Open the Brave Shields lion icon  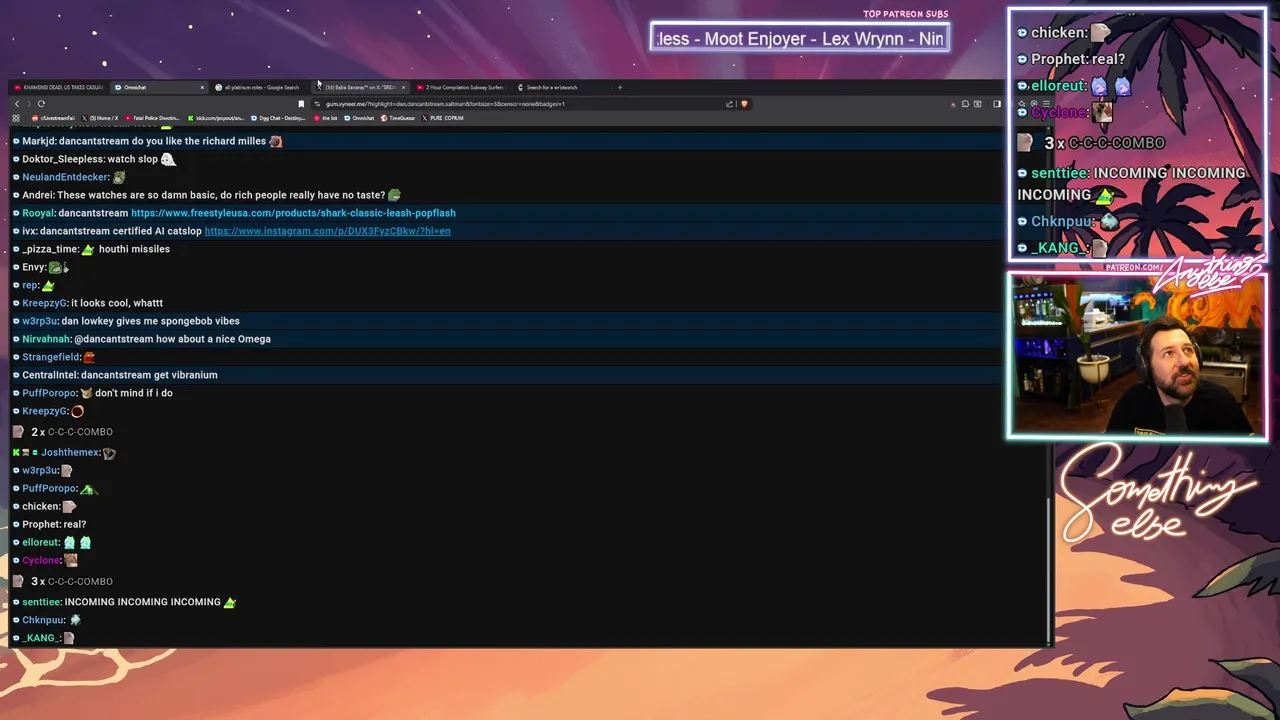(x=743, y=104)
